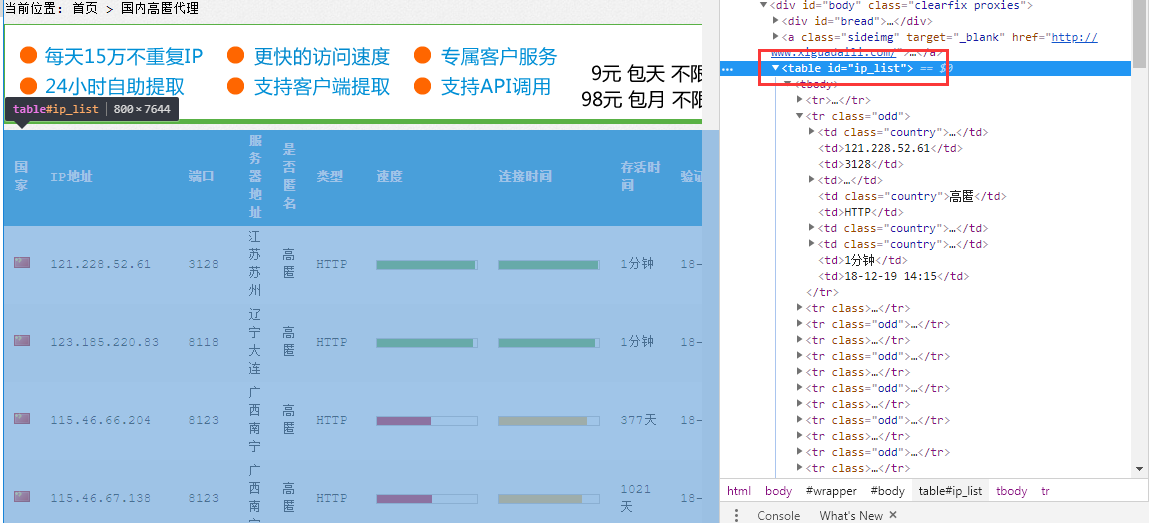Click the td 18-12-19 14:15 node in DevTools

[894, 276]
